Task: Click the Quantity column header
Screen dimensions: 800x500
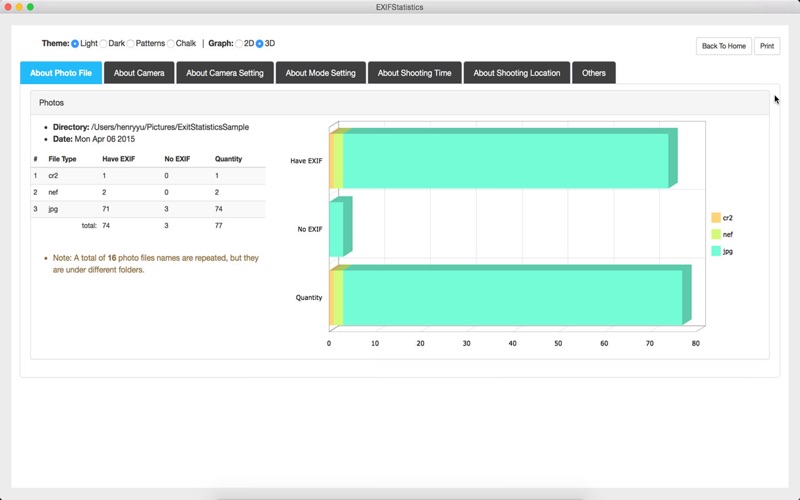Action: (228, 159)
